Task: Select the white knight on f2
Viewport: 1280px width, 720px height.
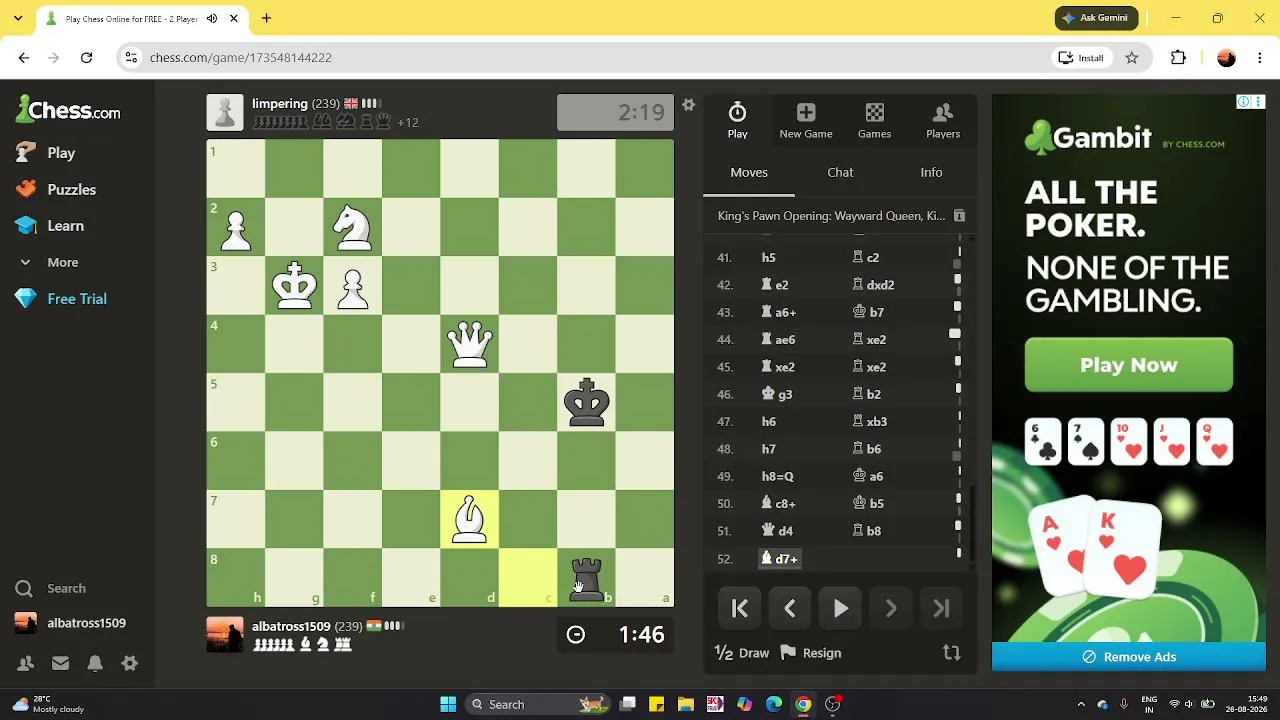Action: (x=353, y=227)
